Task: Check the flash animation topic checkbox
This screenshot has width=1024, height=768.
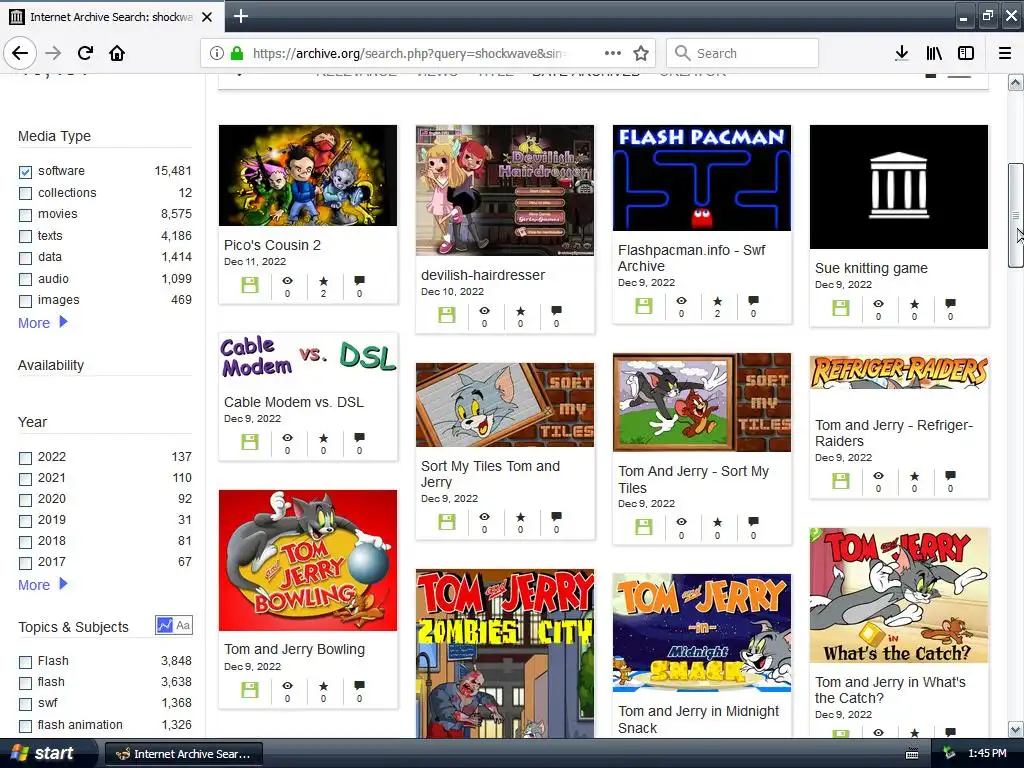Action: [25, 726]
